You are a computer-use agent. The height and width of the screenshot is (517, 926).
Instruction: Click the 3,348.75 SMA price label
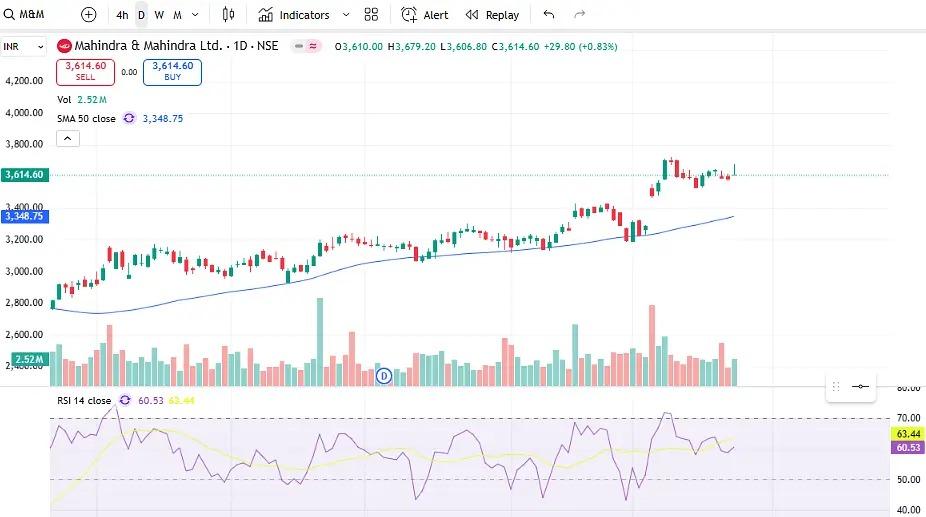[x=25, y=216]
